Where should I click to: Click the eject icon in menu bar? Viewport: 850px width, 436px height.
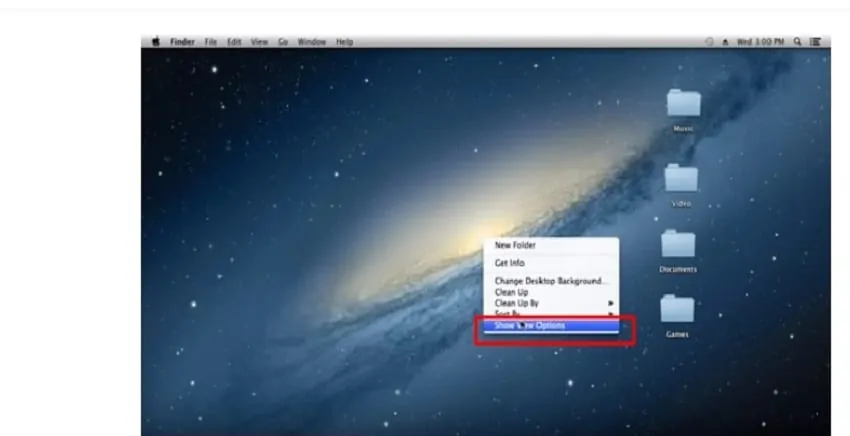click(x=725, y=42)
